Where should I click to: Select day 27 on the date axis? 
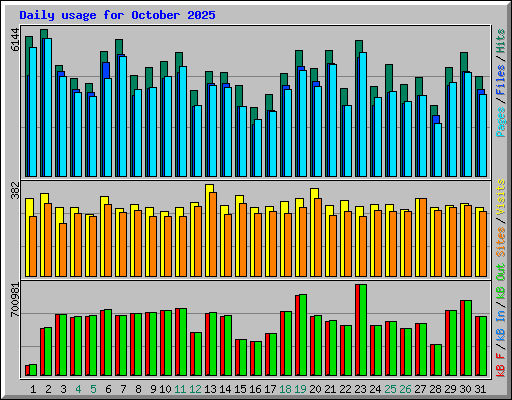(420, 389)
